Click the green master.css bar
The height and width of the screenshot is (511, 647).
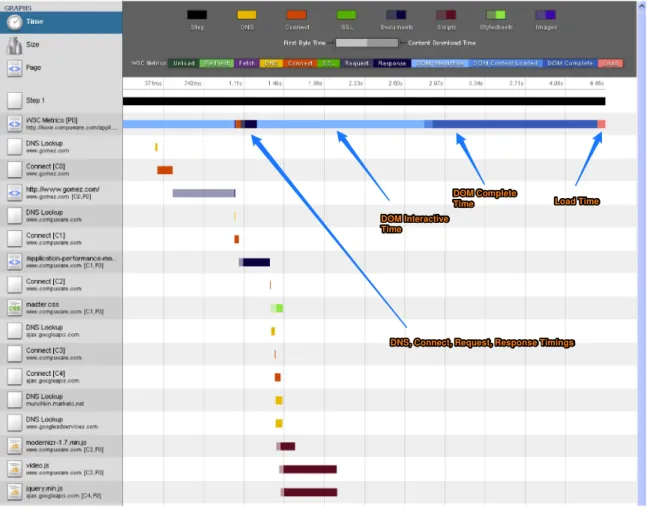tap(277, 308)
